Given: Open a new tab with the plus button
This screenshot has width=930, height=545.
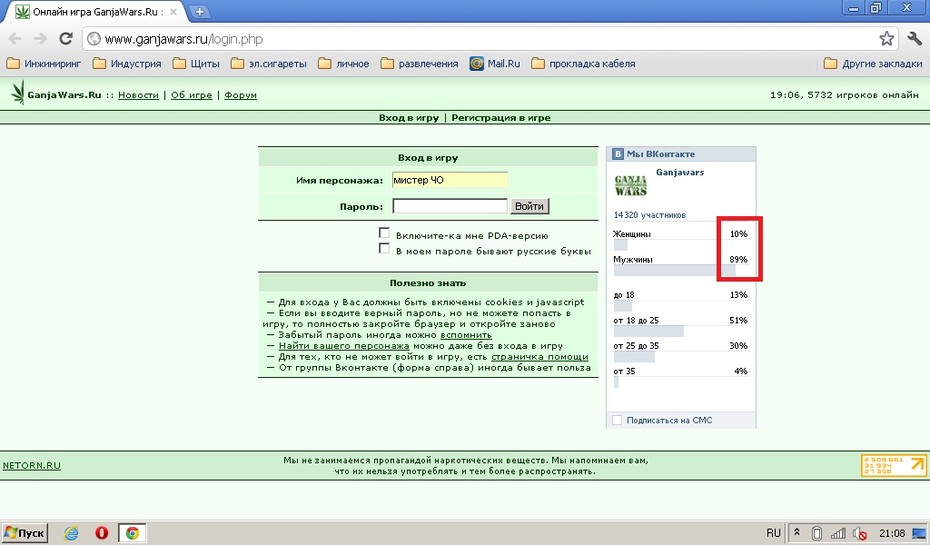Looking at the screenshot, I should point(200,11).
